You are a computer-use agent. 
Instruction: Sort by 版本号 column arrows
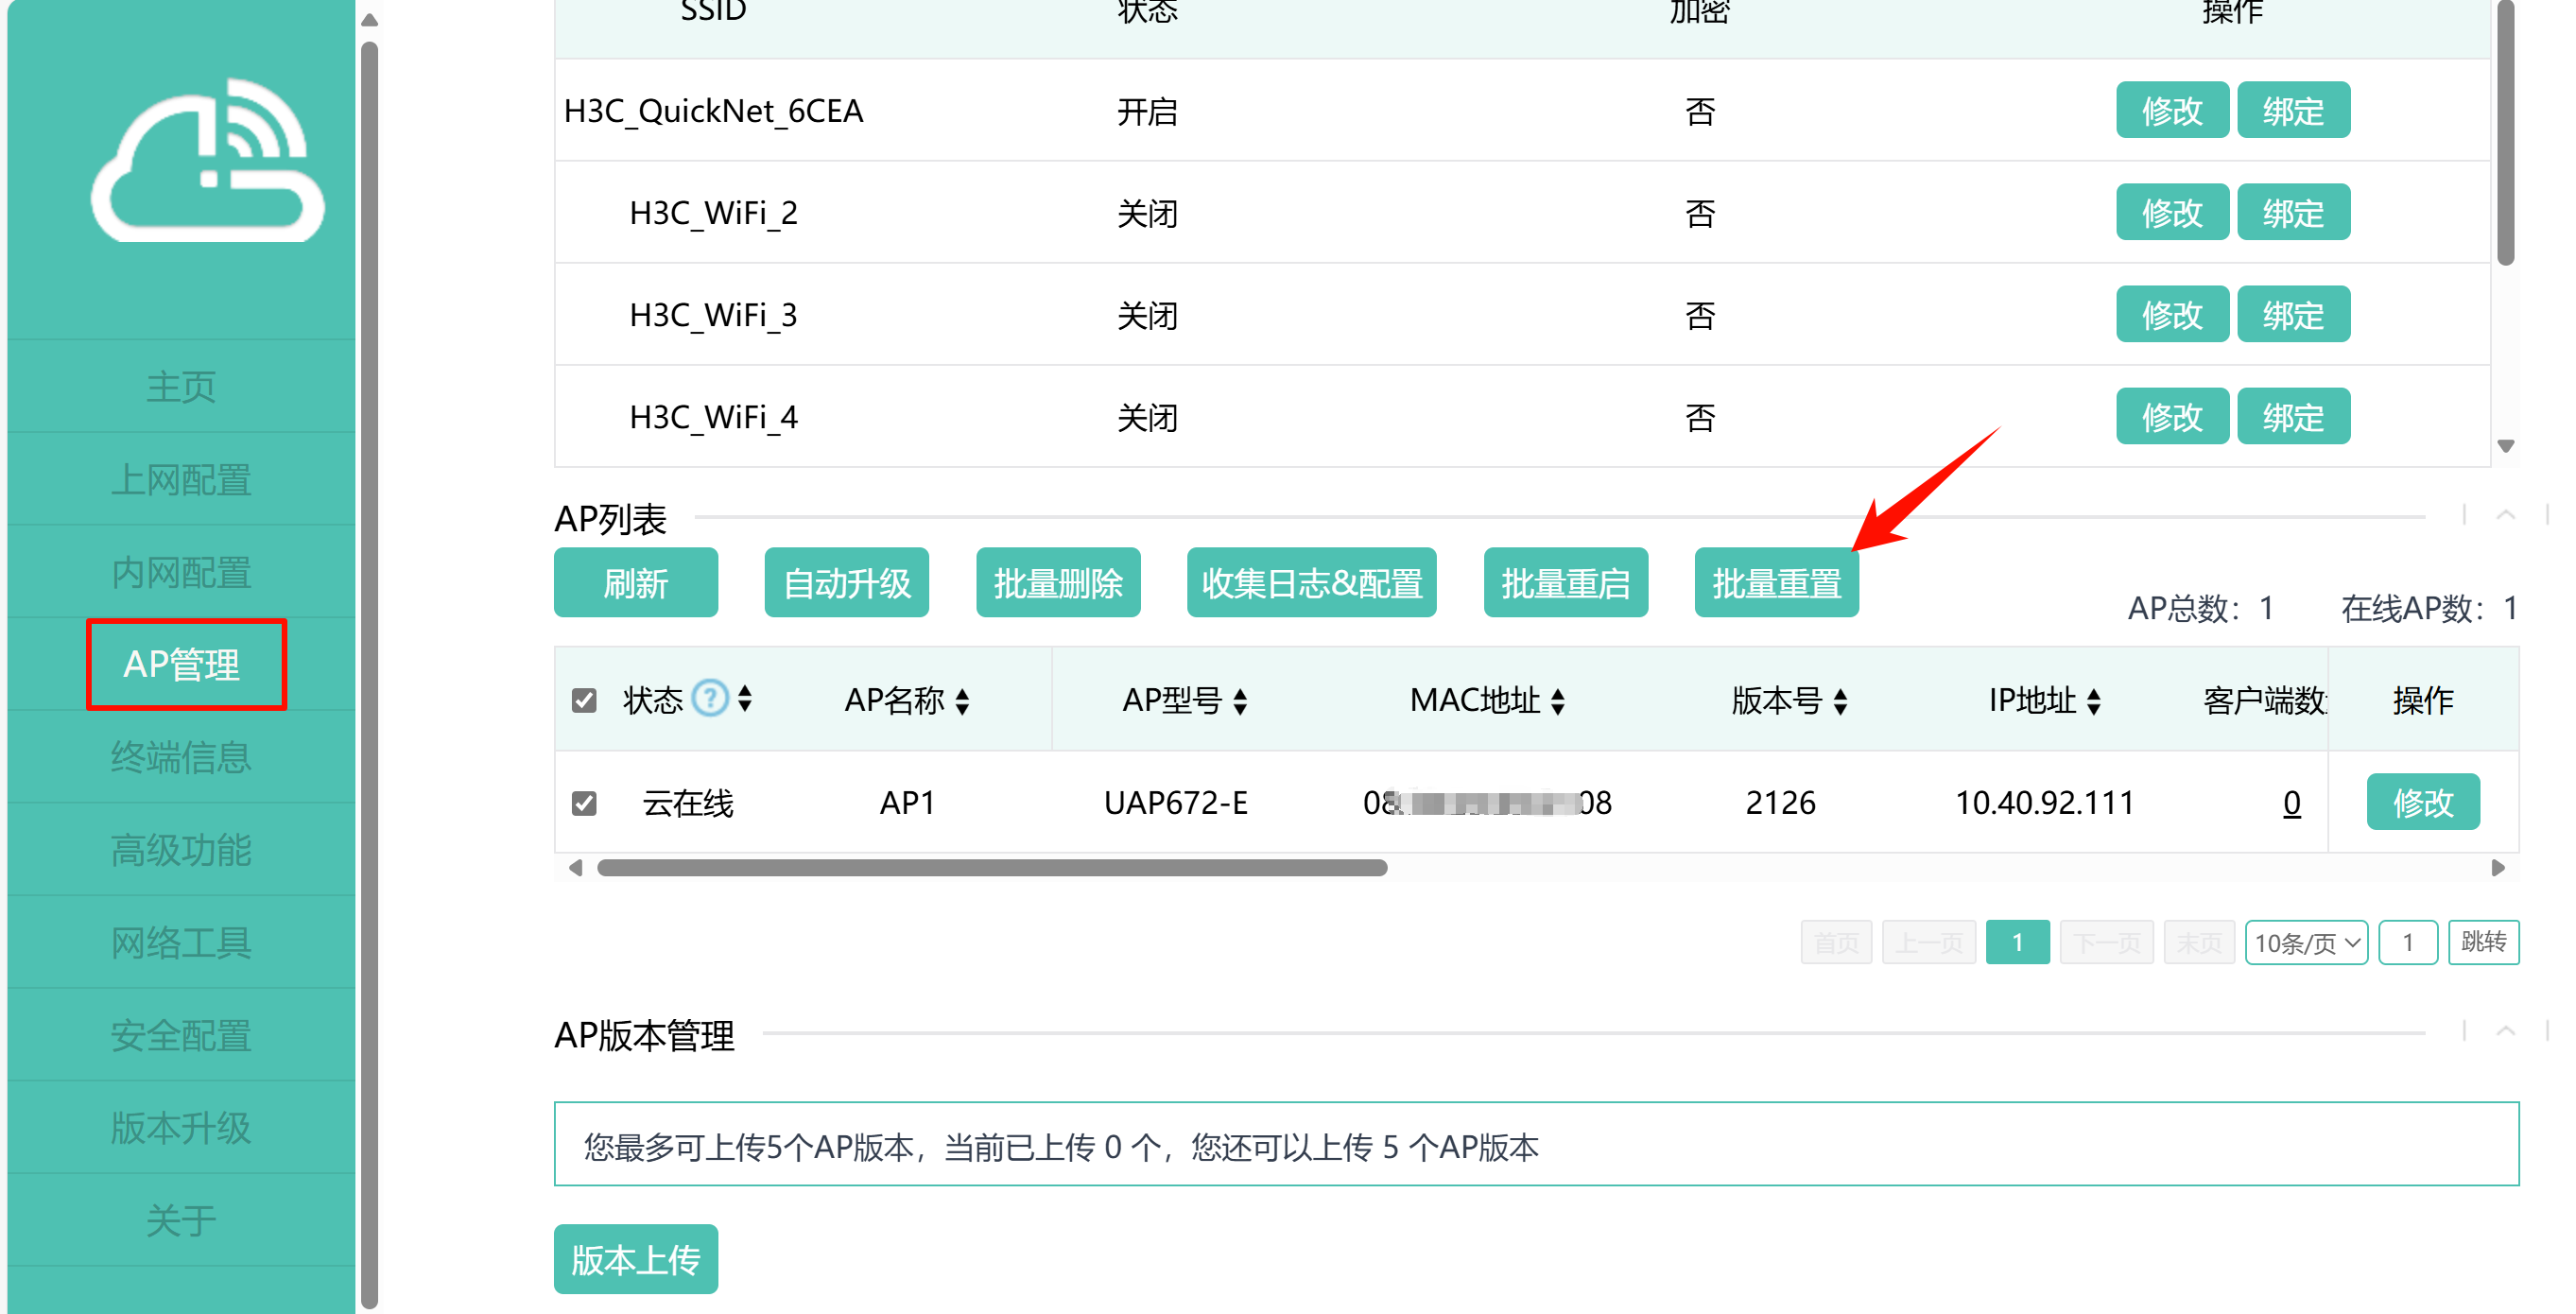(1840, 701)
